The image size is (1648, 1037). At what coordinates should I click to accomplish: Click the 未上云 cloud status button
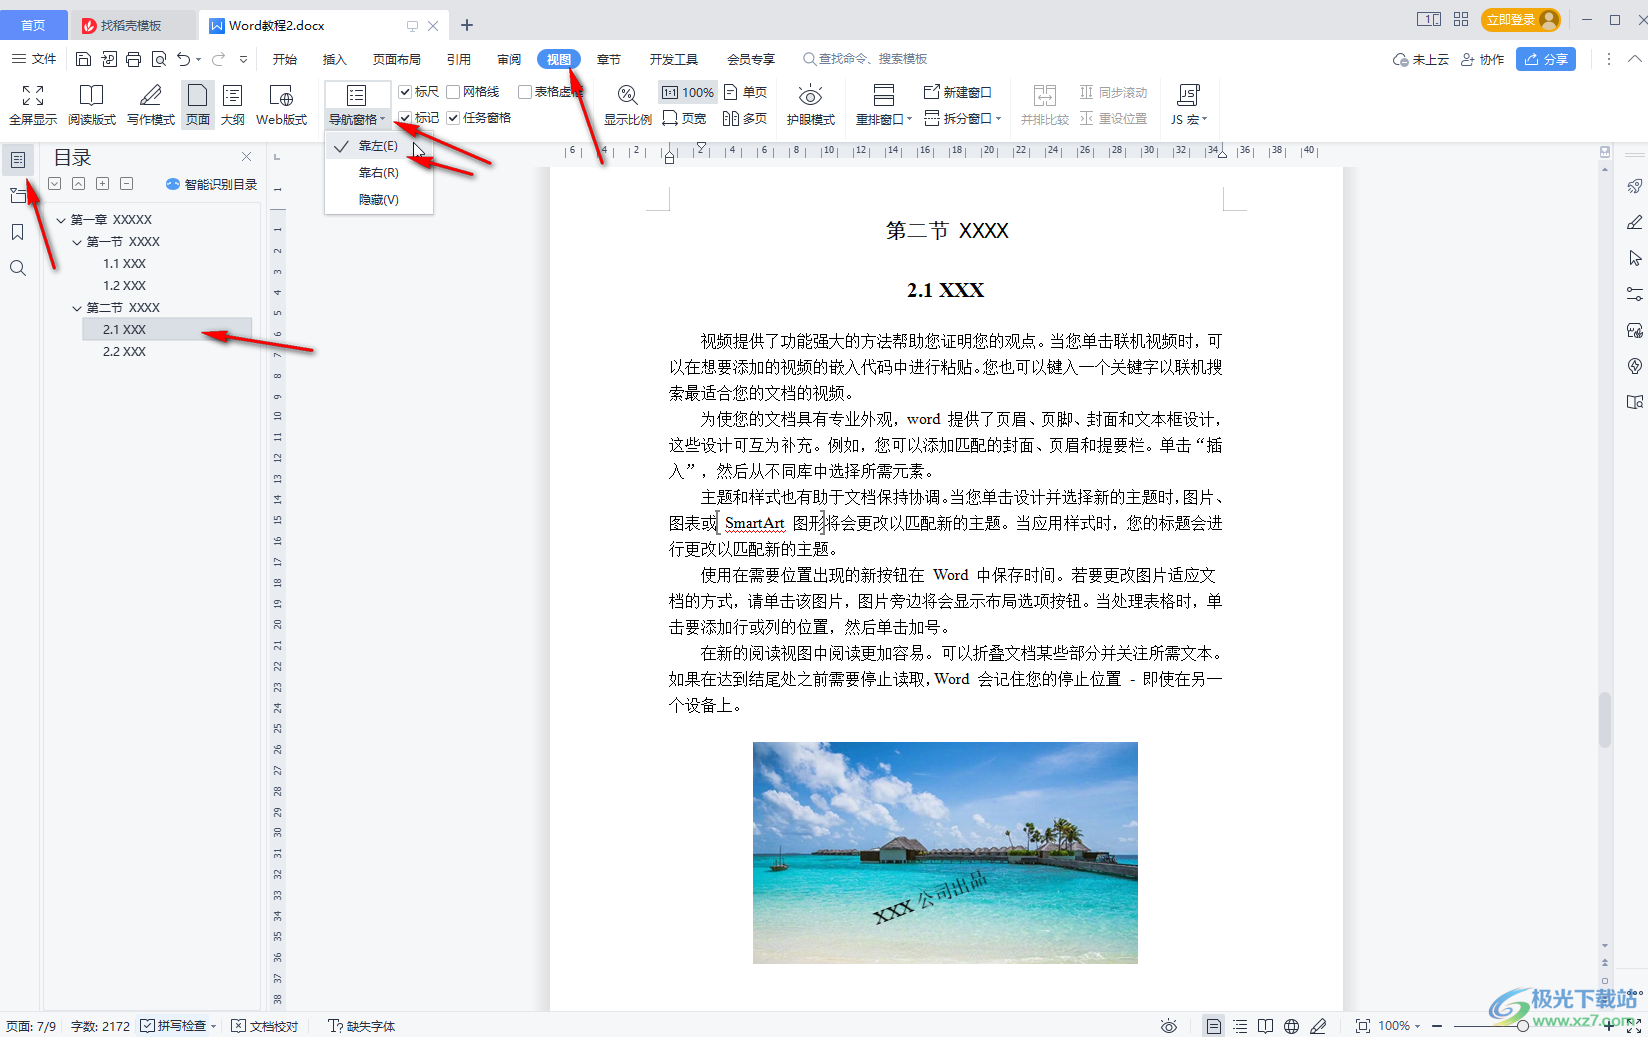(x=1421, y=59)
